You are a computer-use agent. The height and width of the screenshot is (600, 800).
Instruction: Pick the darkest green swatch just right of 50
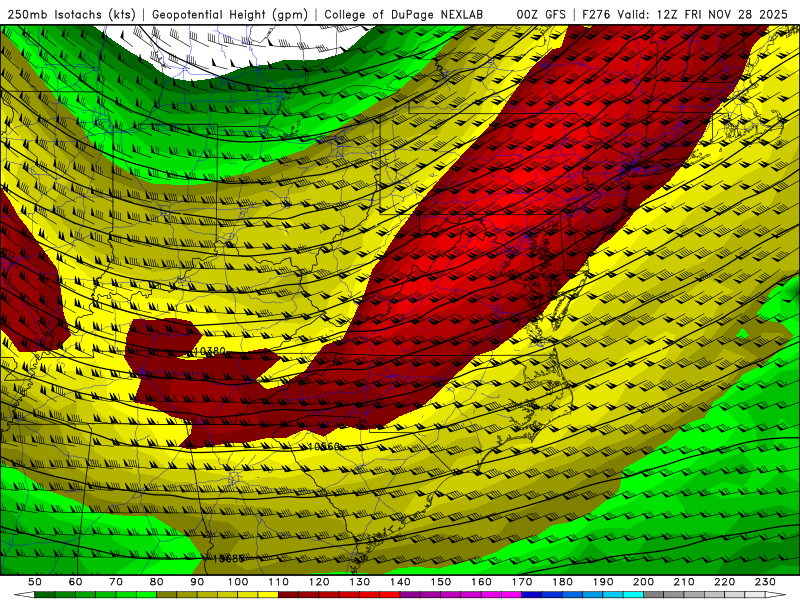point(45,594)
